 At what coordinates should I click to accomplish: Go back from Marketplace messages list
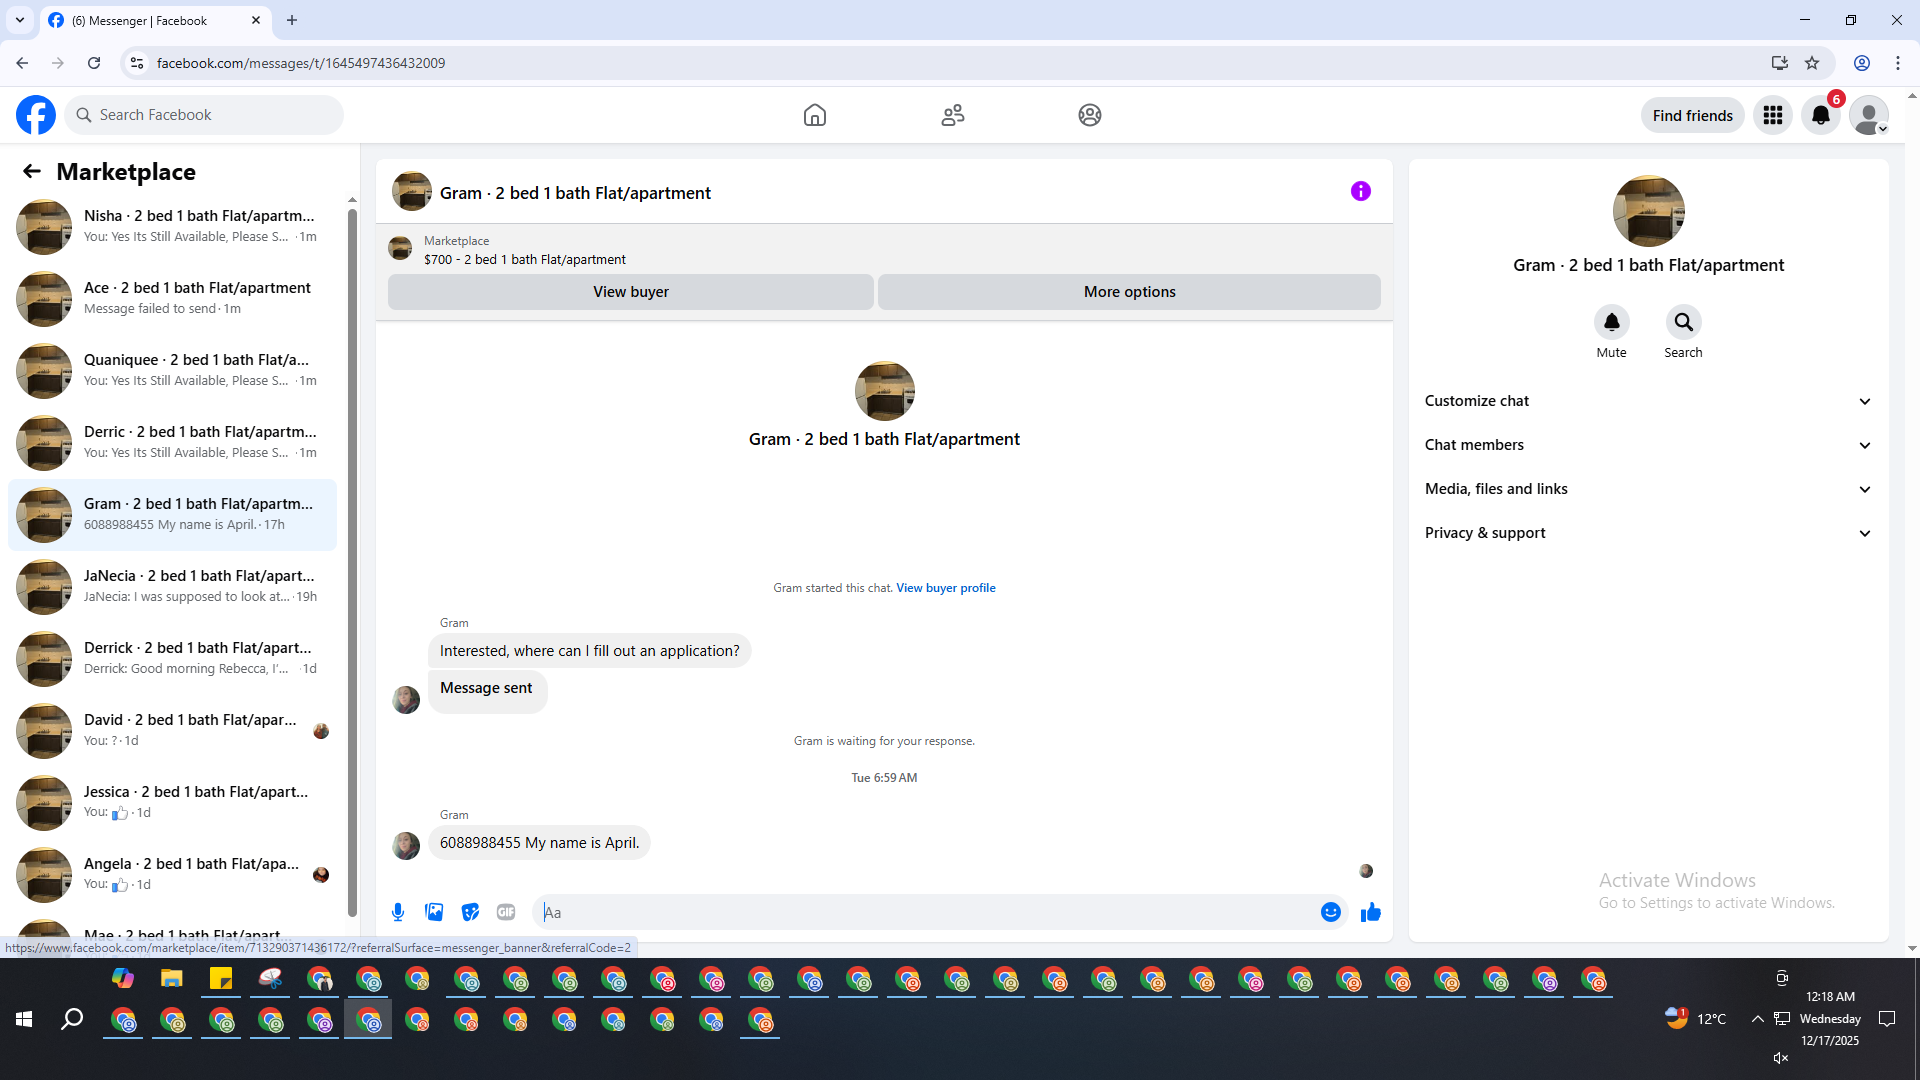32,171
